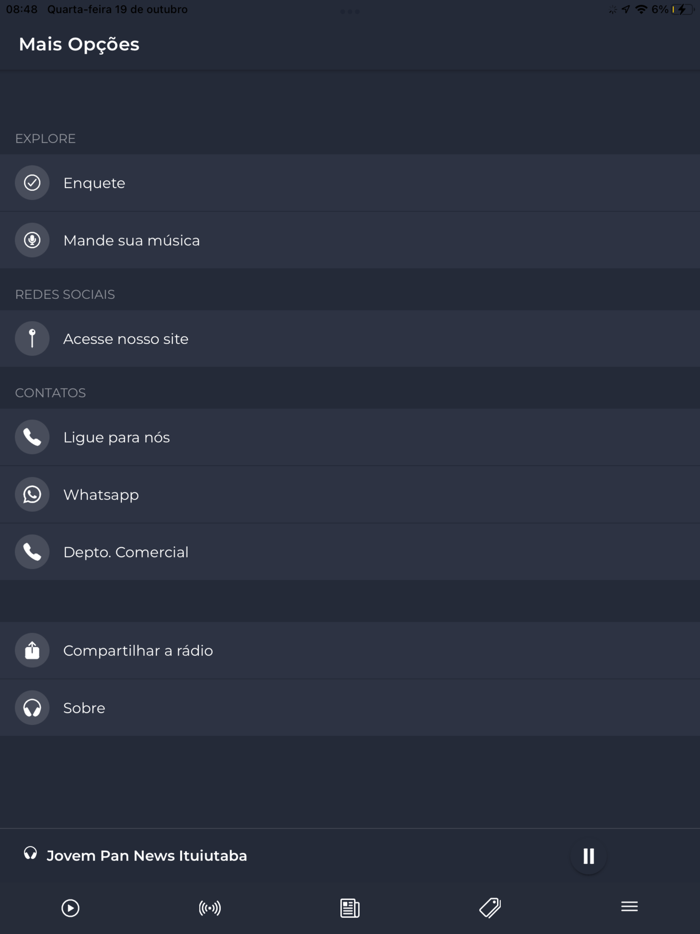700x934 pixels.
Task: Tap the Enquete checkmark icon
Action: click(x=32, y=183)
